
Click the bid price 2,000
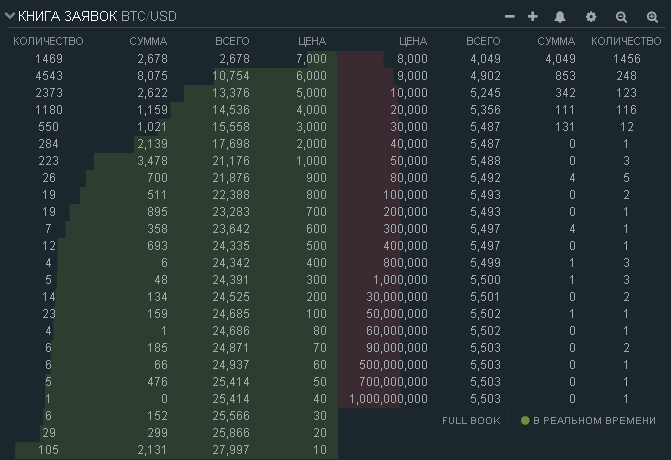(x=312, y=144)
